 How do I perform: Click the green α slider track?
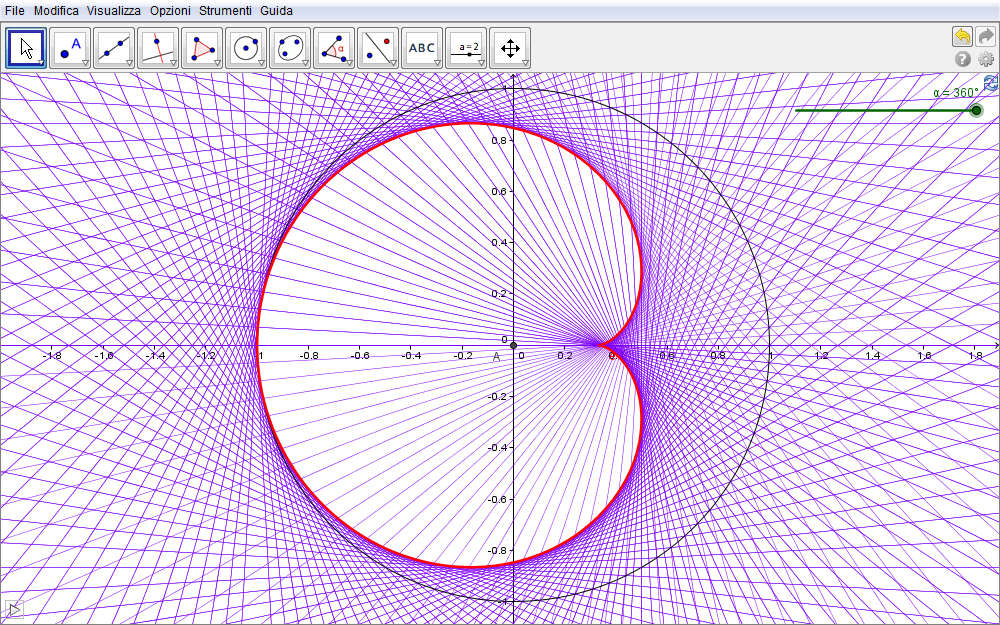[885, 110]
